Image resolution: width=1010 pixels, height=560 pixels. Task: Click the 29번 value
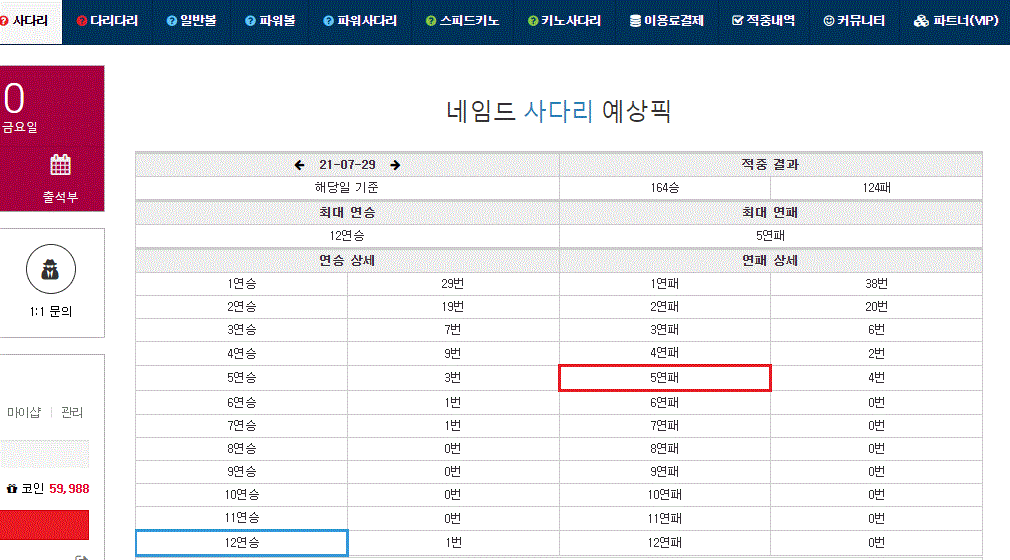[453, 284]
